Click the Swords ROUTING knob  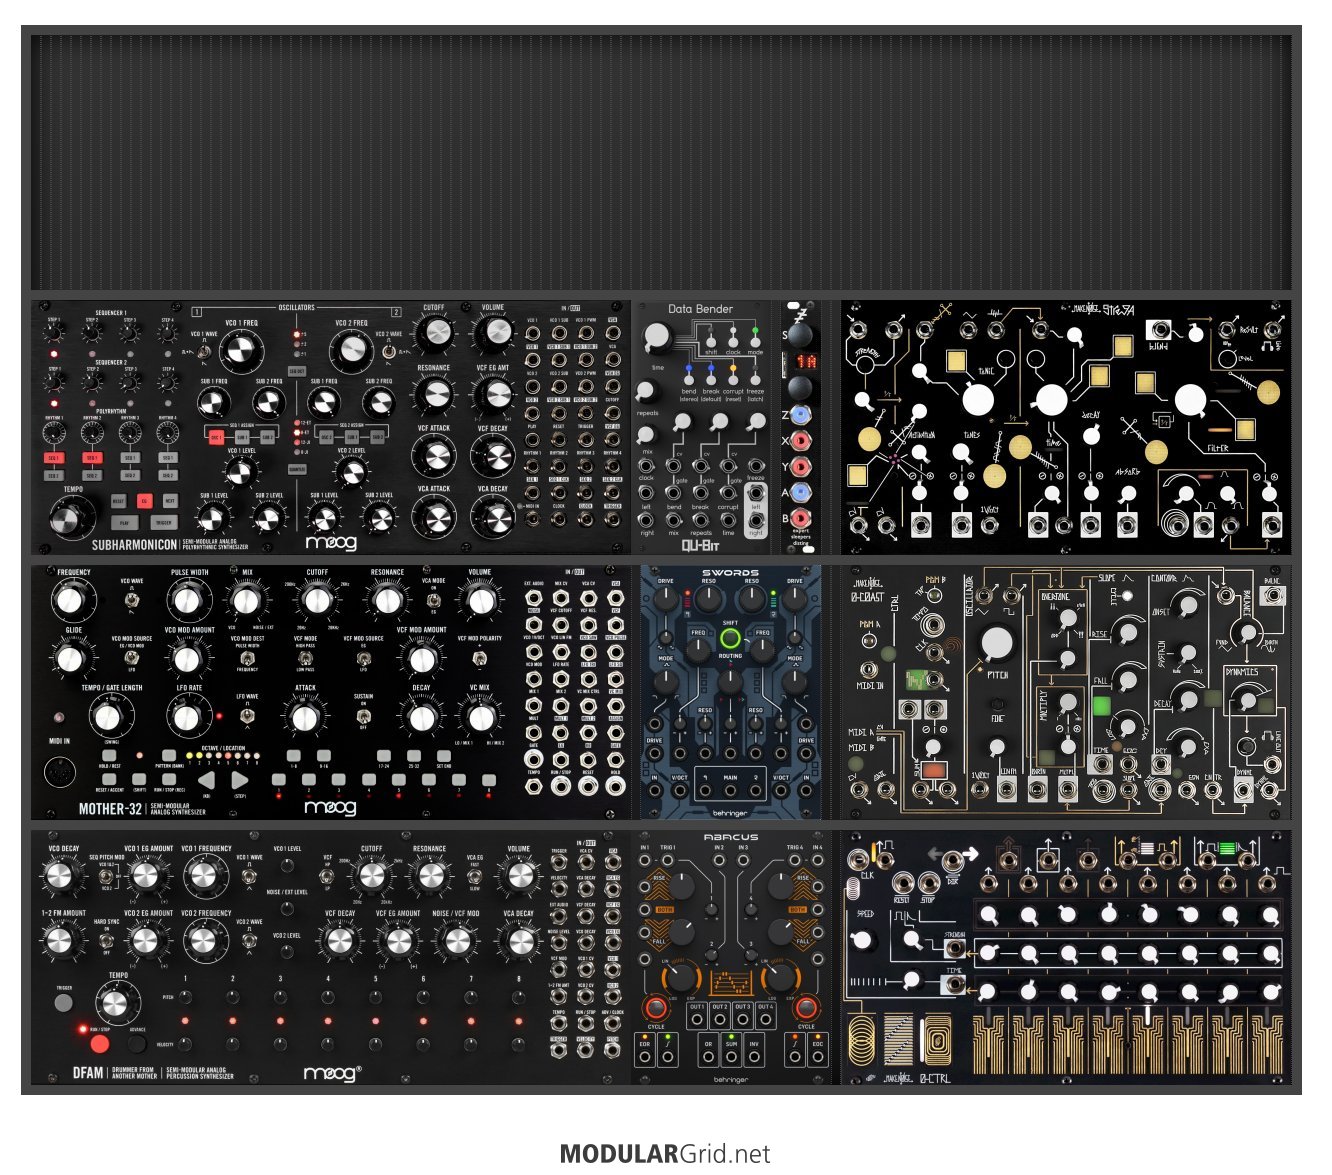(730, 681)
